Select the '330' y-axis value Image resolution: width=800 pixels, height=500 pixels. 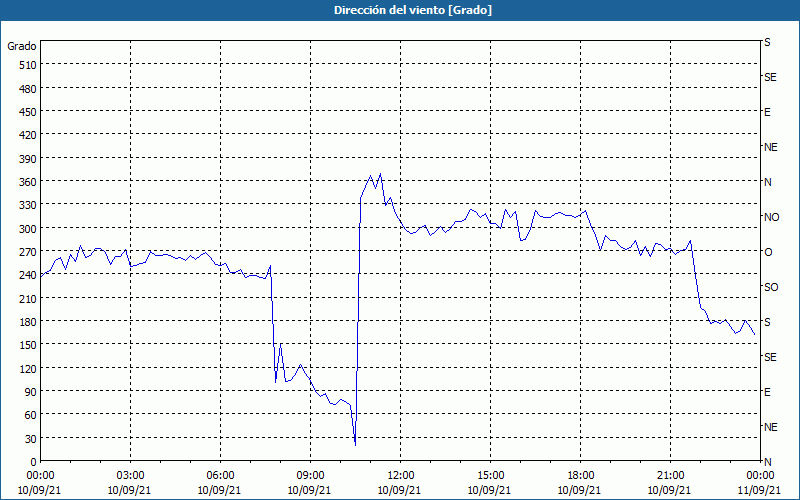click(28, 205)
